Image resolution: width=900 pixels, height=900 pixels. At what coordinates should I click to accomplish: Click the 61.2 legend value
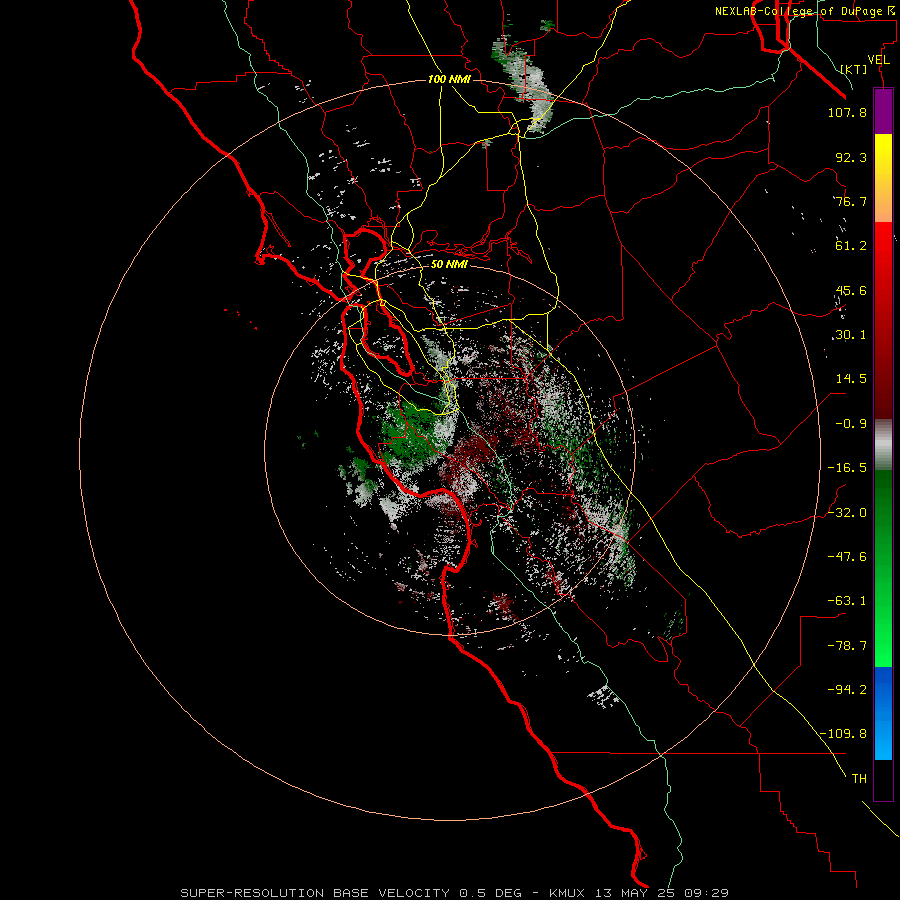point(851,246)
